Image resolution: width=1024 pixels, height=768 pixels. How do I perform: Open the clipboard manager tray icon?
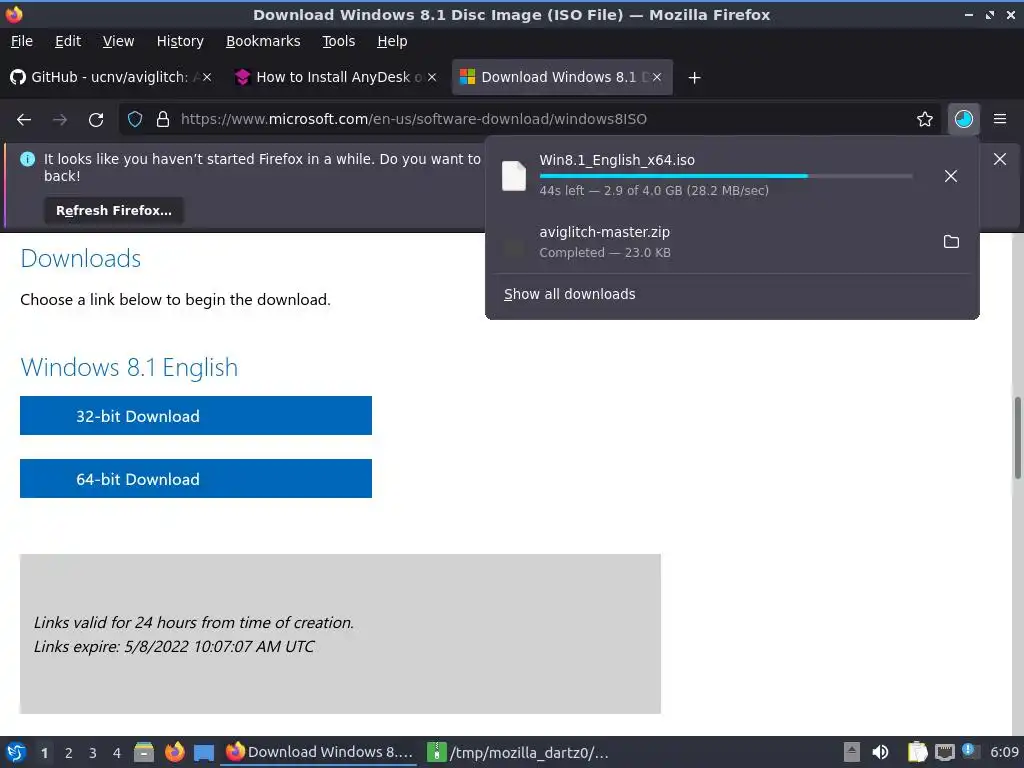[x=917, y=752]
